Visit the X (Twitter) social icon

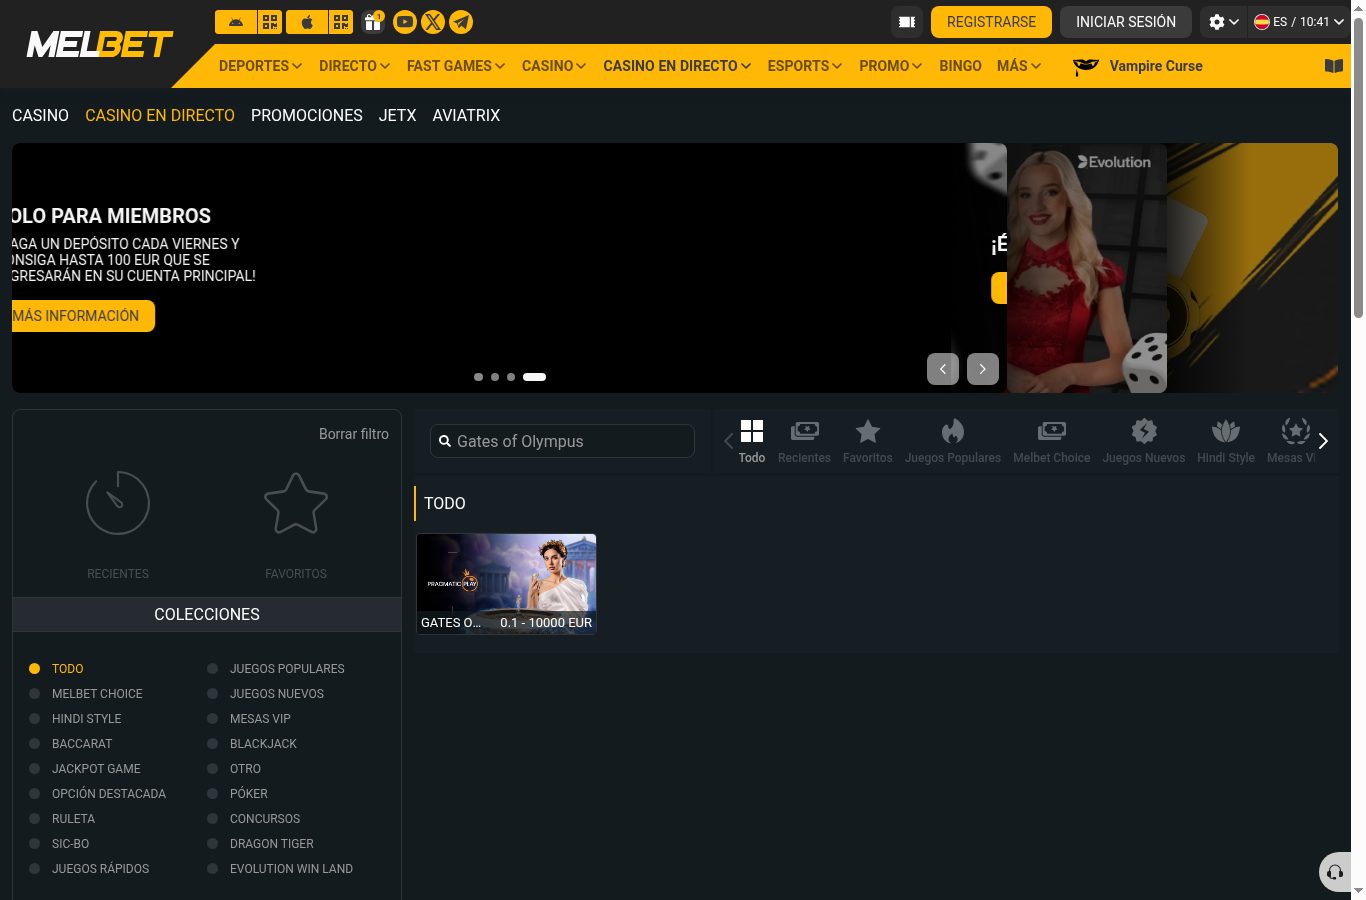click(x=433, y=22)
